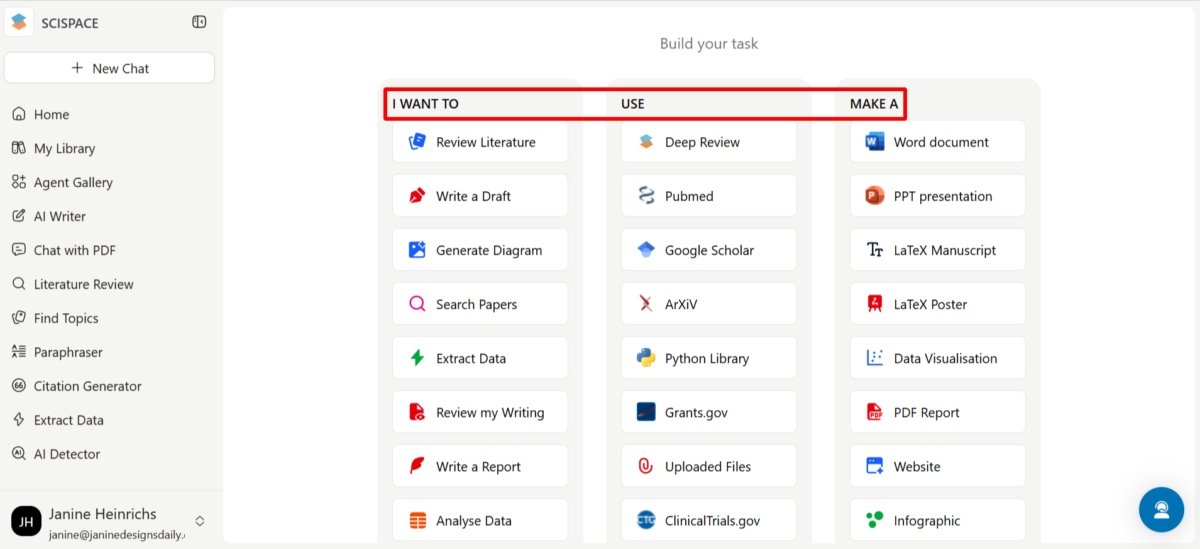Viewport: 1200px width, 549px height.
Task: Click the LaTeX Poster PDF icon
Action: (x=875, y=304)
